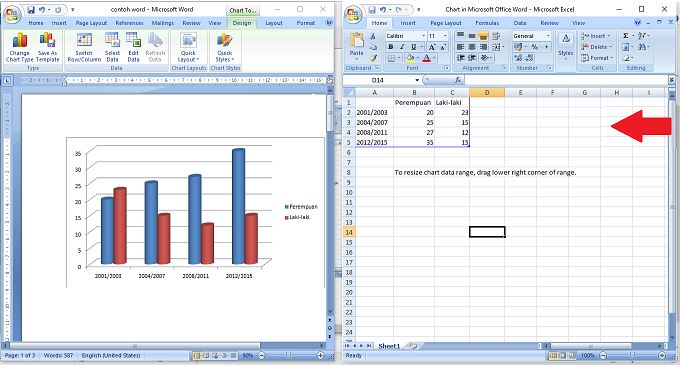Click Insert button in Cells group

coord(596,36)
